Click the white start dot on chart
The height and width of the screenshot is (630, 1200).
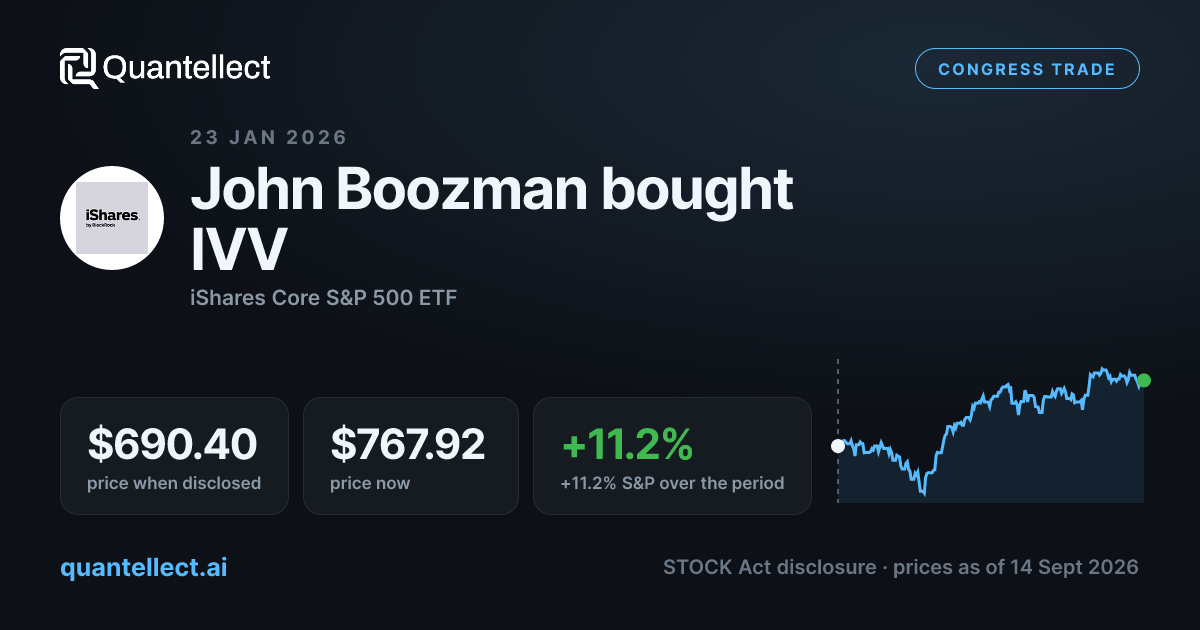[838, 446]
